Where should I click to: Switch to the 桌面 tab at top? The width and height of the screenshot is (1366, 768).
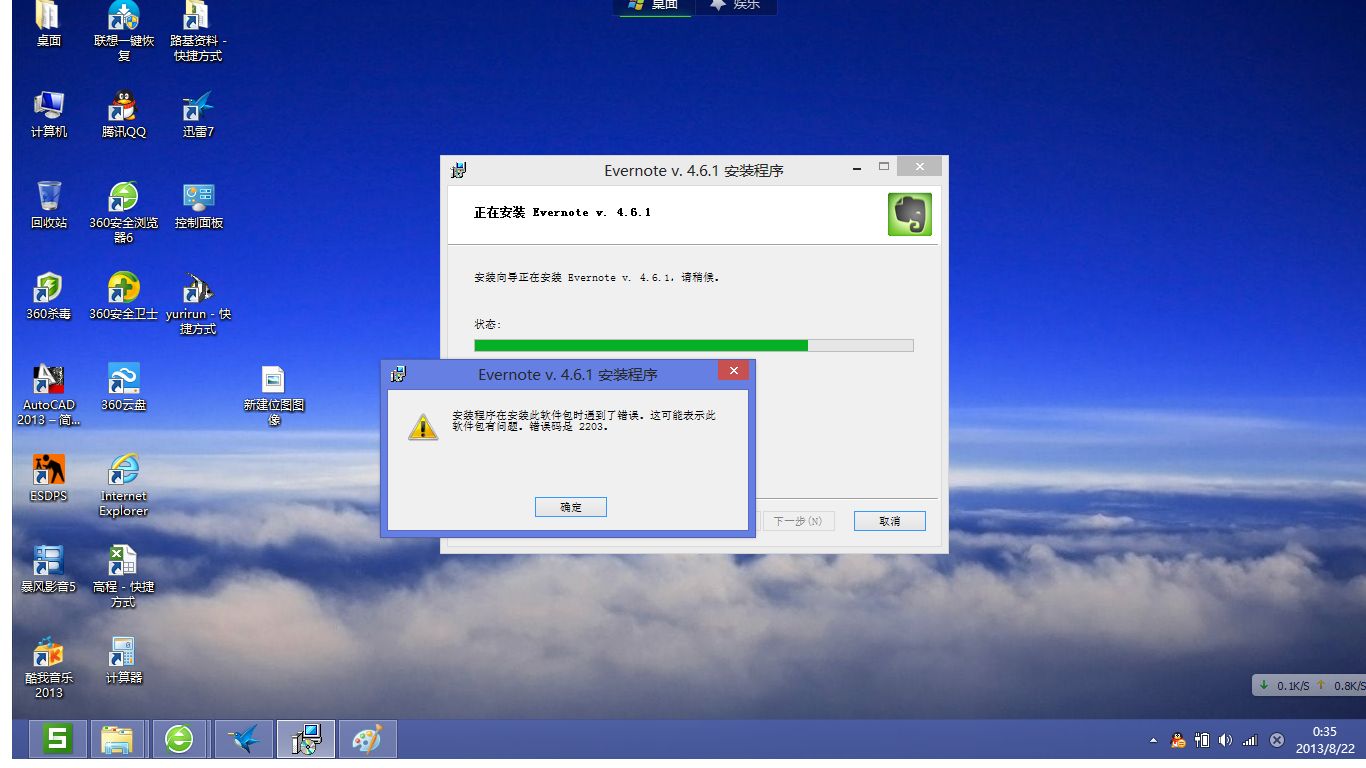[x=654, y=5]
